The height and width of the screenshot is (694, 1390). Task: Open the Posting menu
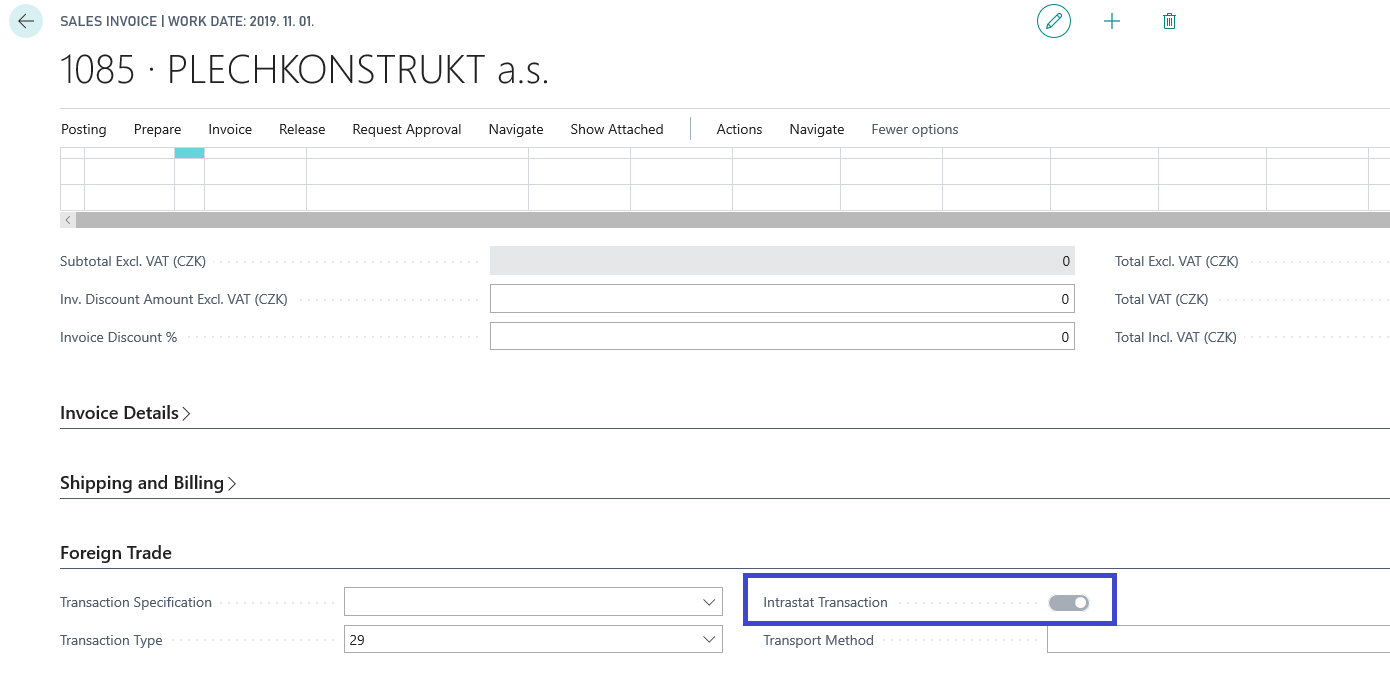pos(84,129)
